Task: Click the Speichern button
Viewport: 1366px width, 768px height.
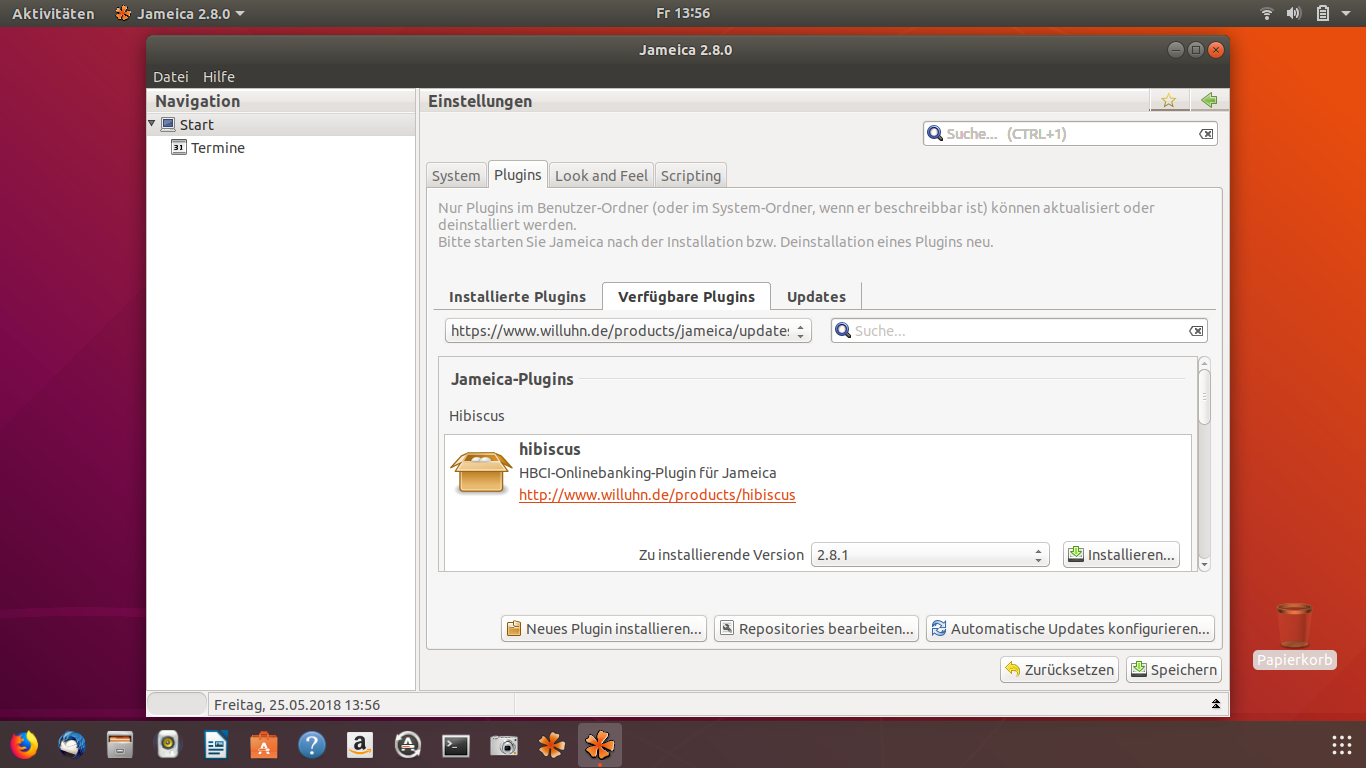Action: click(1174, 670)
